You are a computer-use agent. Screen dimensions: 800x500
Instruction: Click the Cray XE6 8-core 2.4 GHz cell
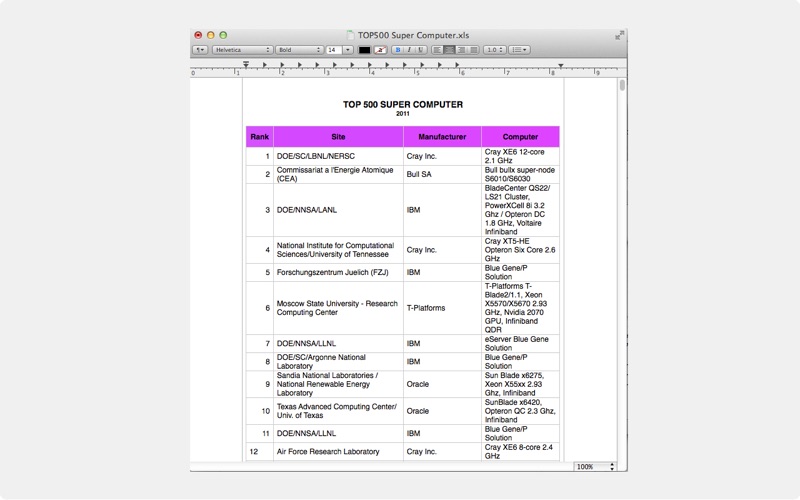tap(520, 452)
